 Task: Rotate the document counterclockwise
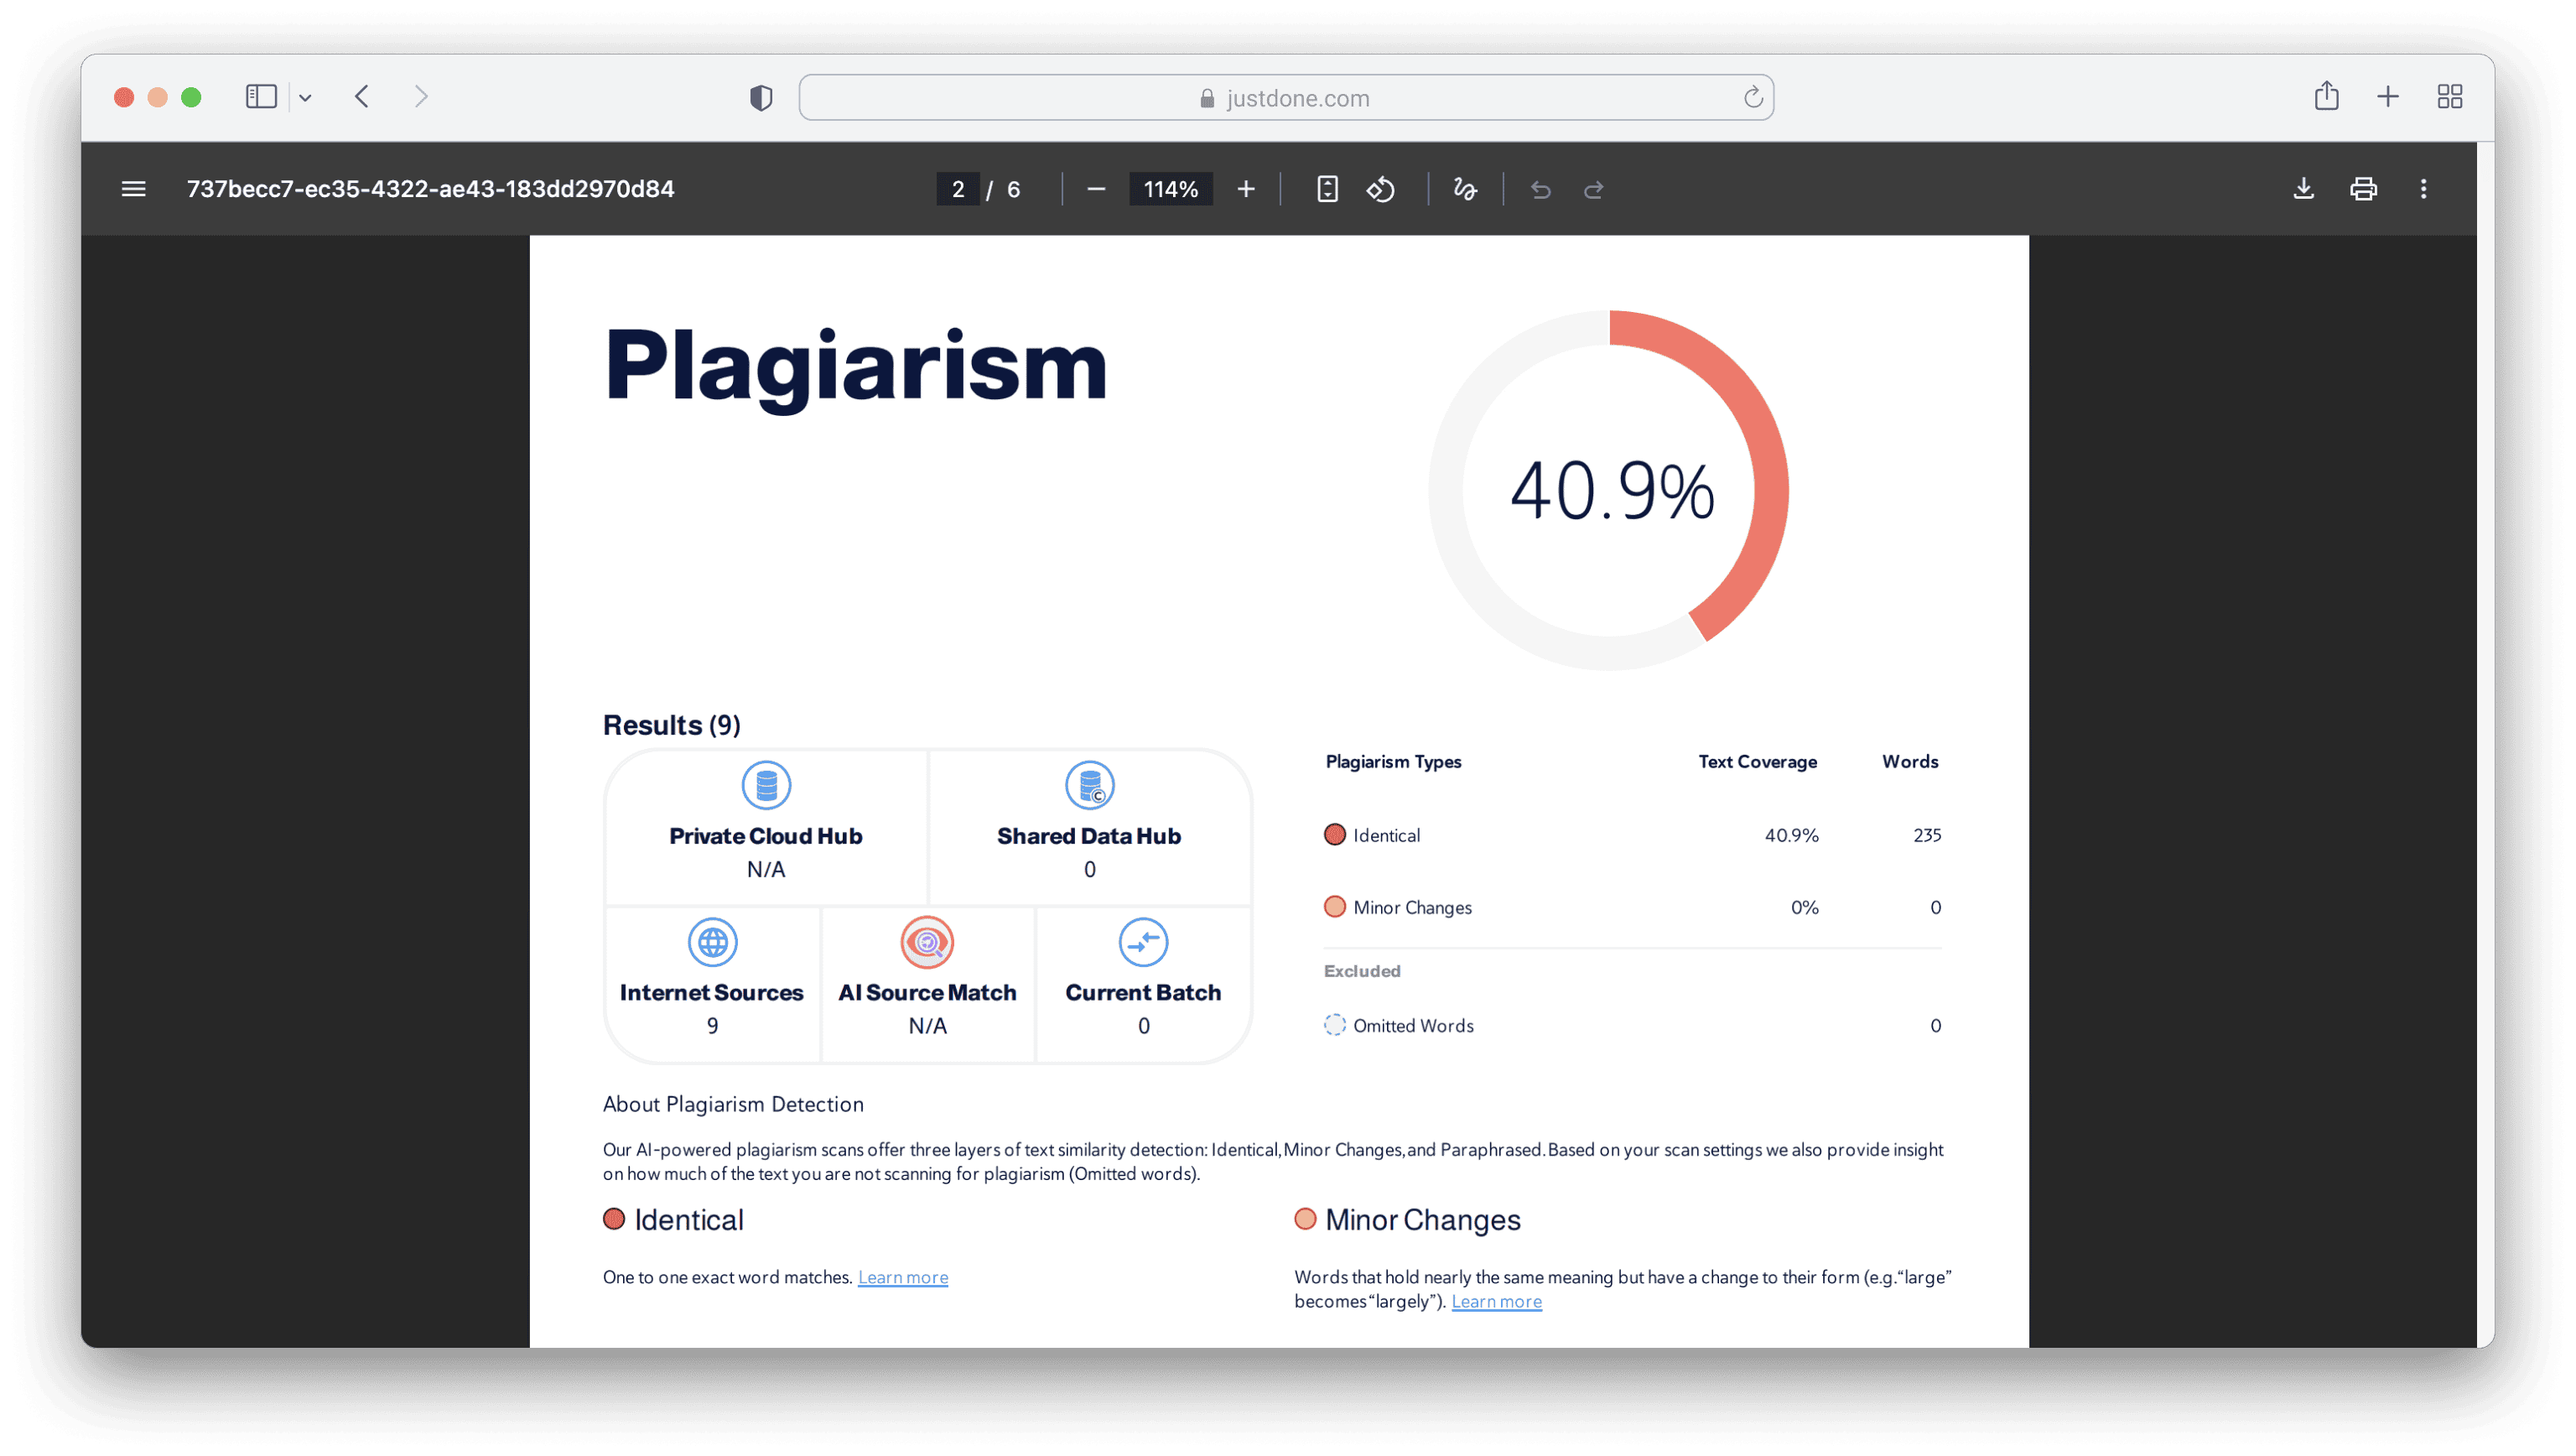tap(1381, 189)
